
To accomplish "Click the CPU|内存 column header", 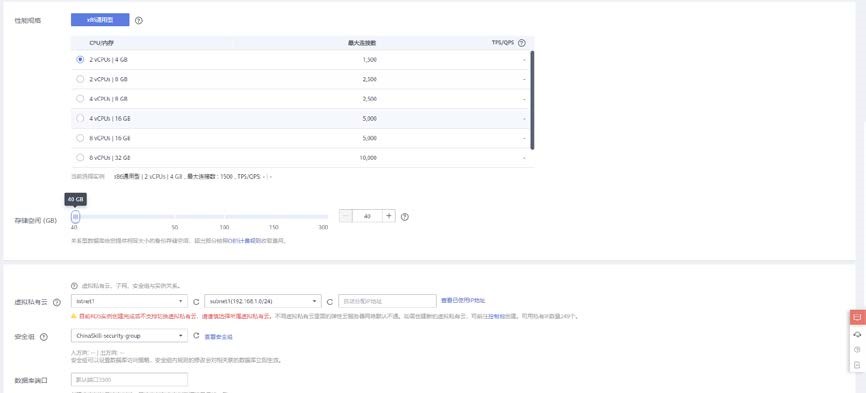I will pos(101,43).
